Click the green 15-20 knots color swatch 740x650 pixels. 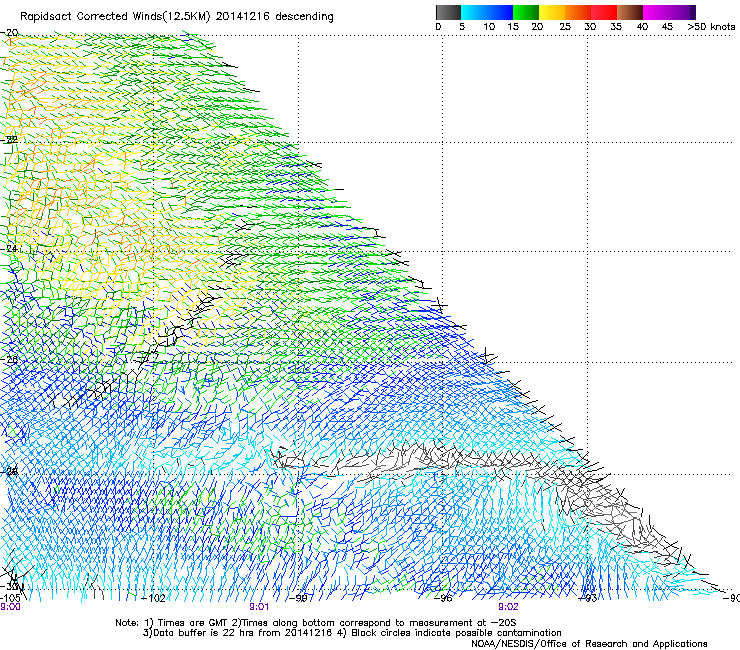click(x=526, y=12)
